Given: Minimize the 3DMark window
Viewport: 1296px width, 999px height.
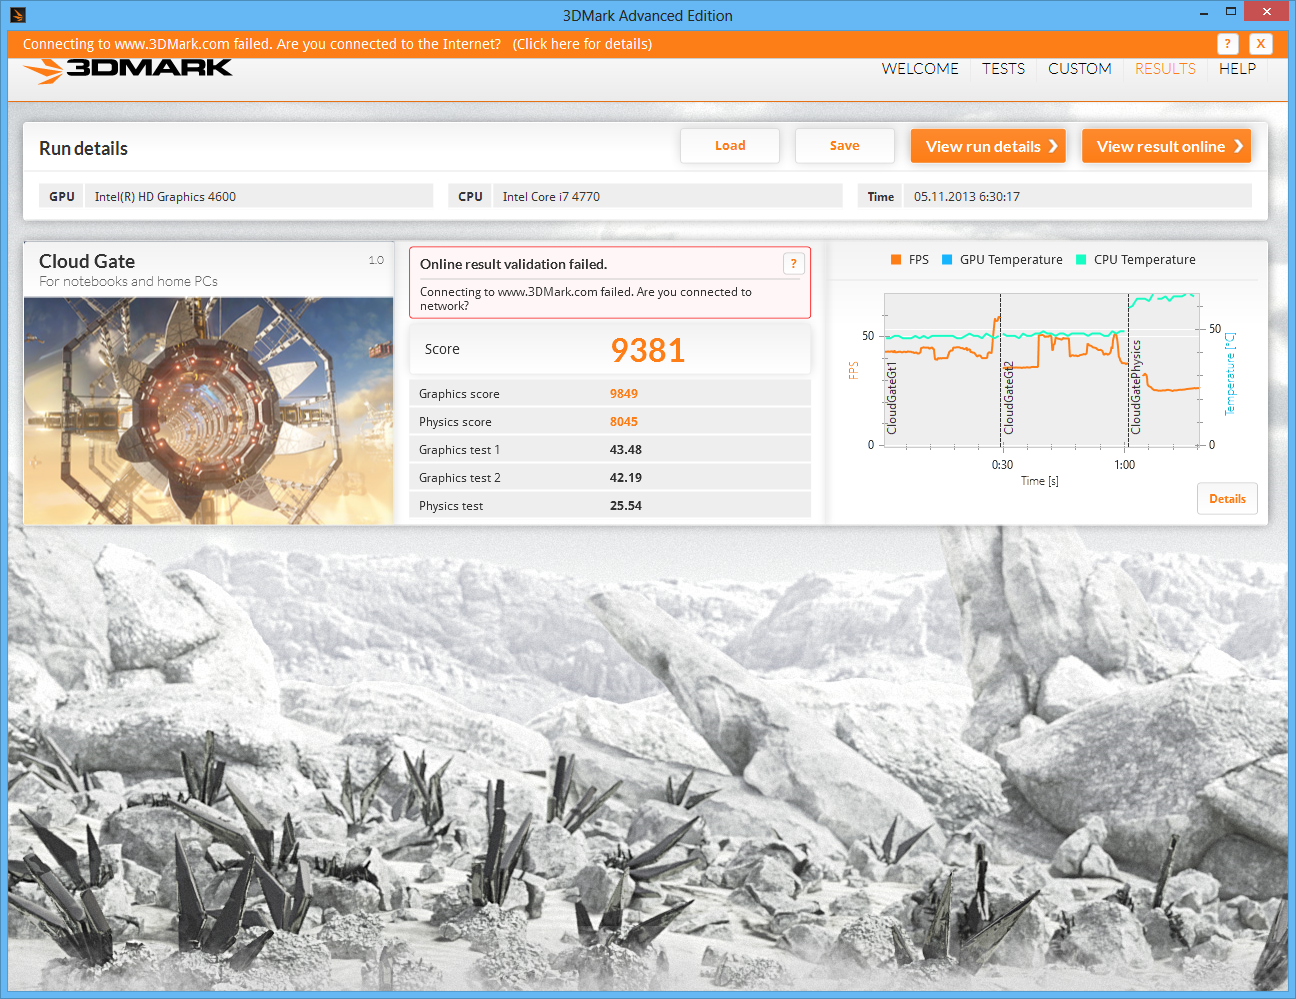Looking at the screenshot, I should point(1202,13).
